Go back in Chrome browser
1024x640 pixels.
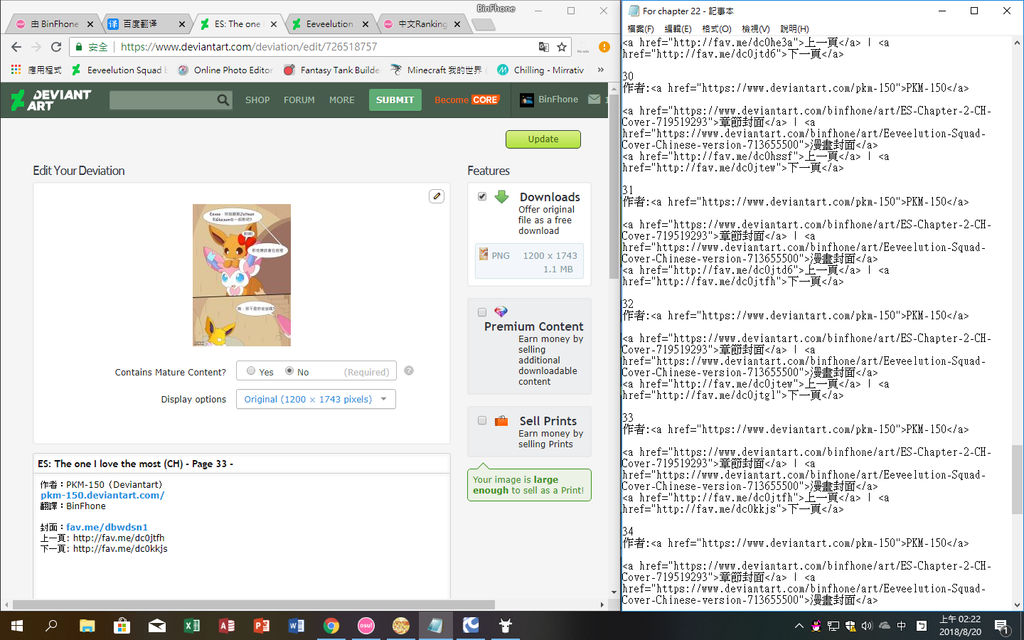point(16,47)
